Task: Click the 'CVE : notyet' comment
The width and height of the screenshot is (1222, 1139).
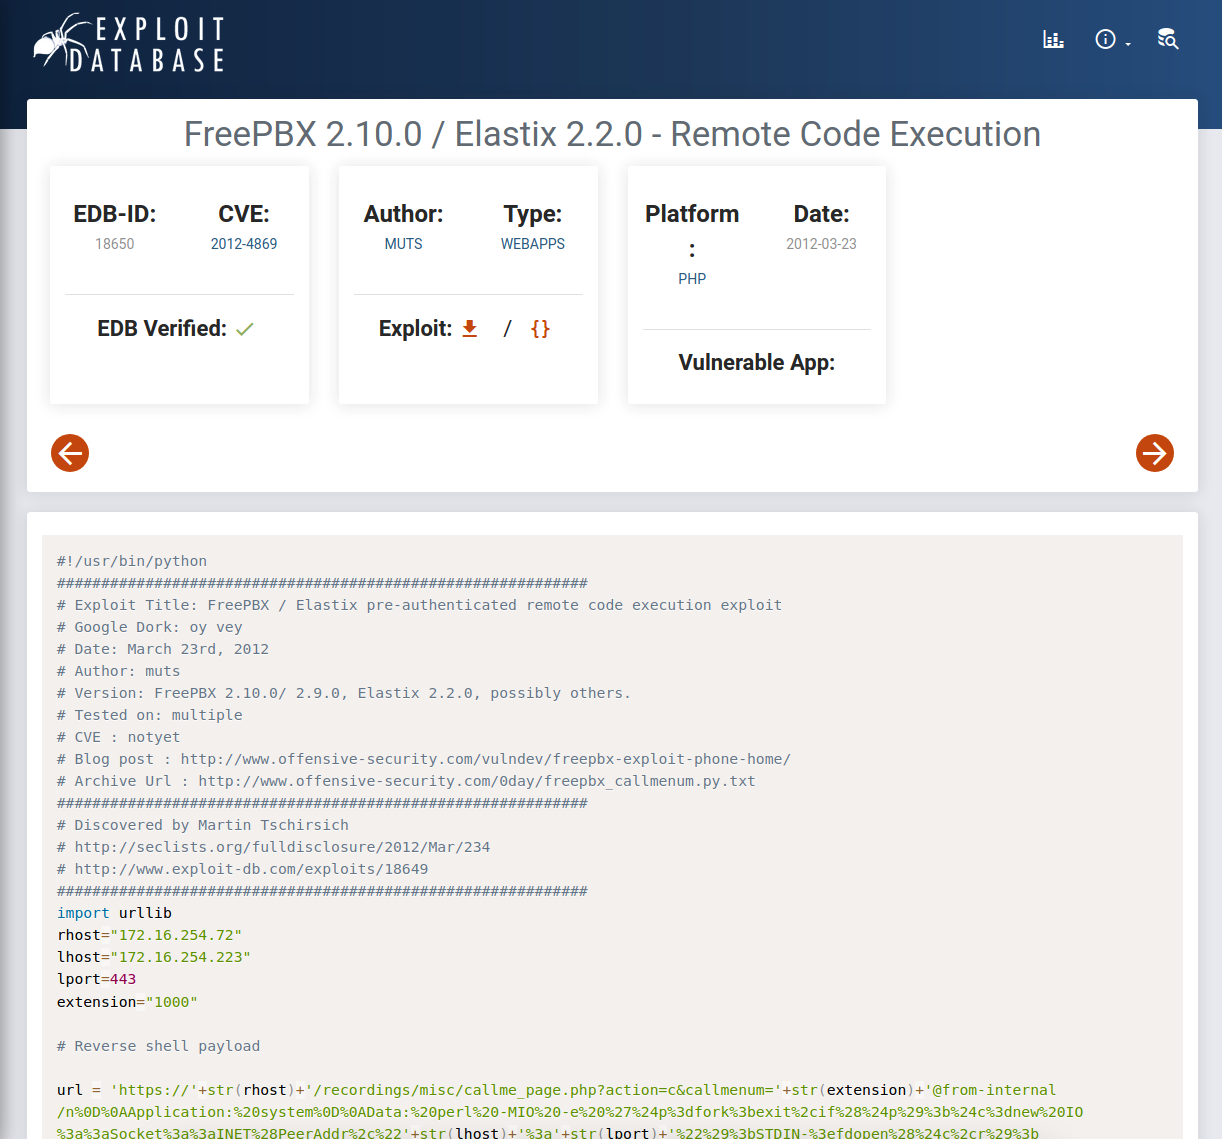Action: click(119, 737)
